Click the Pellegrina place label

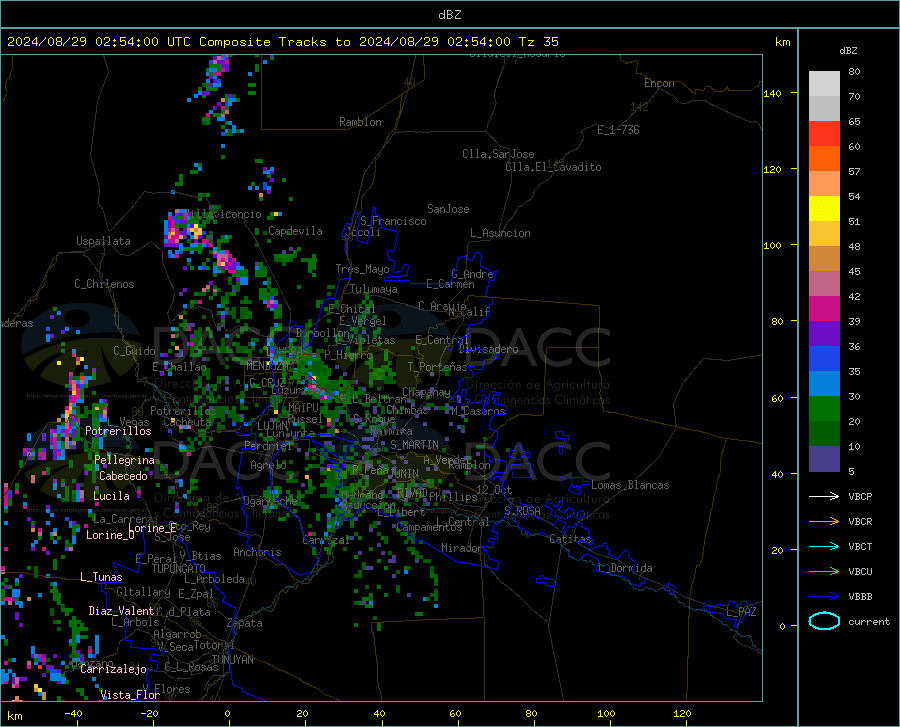[125, 460]
